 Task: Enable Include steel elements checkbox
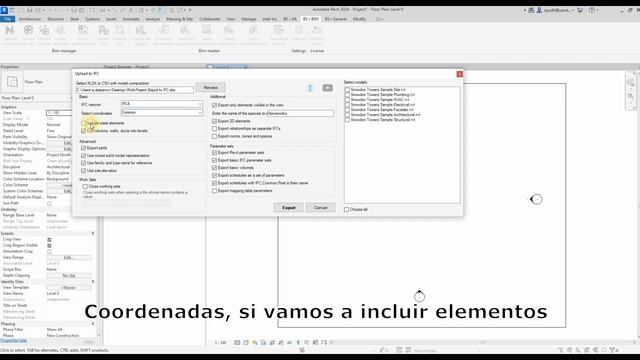[x=84, y=123]
